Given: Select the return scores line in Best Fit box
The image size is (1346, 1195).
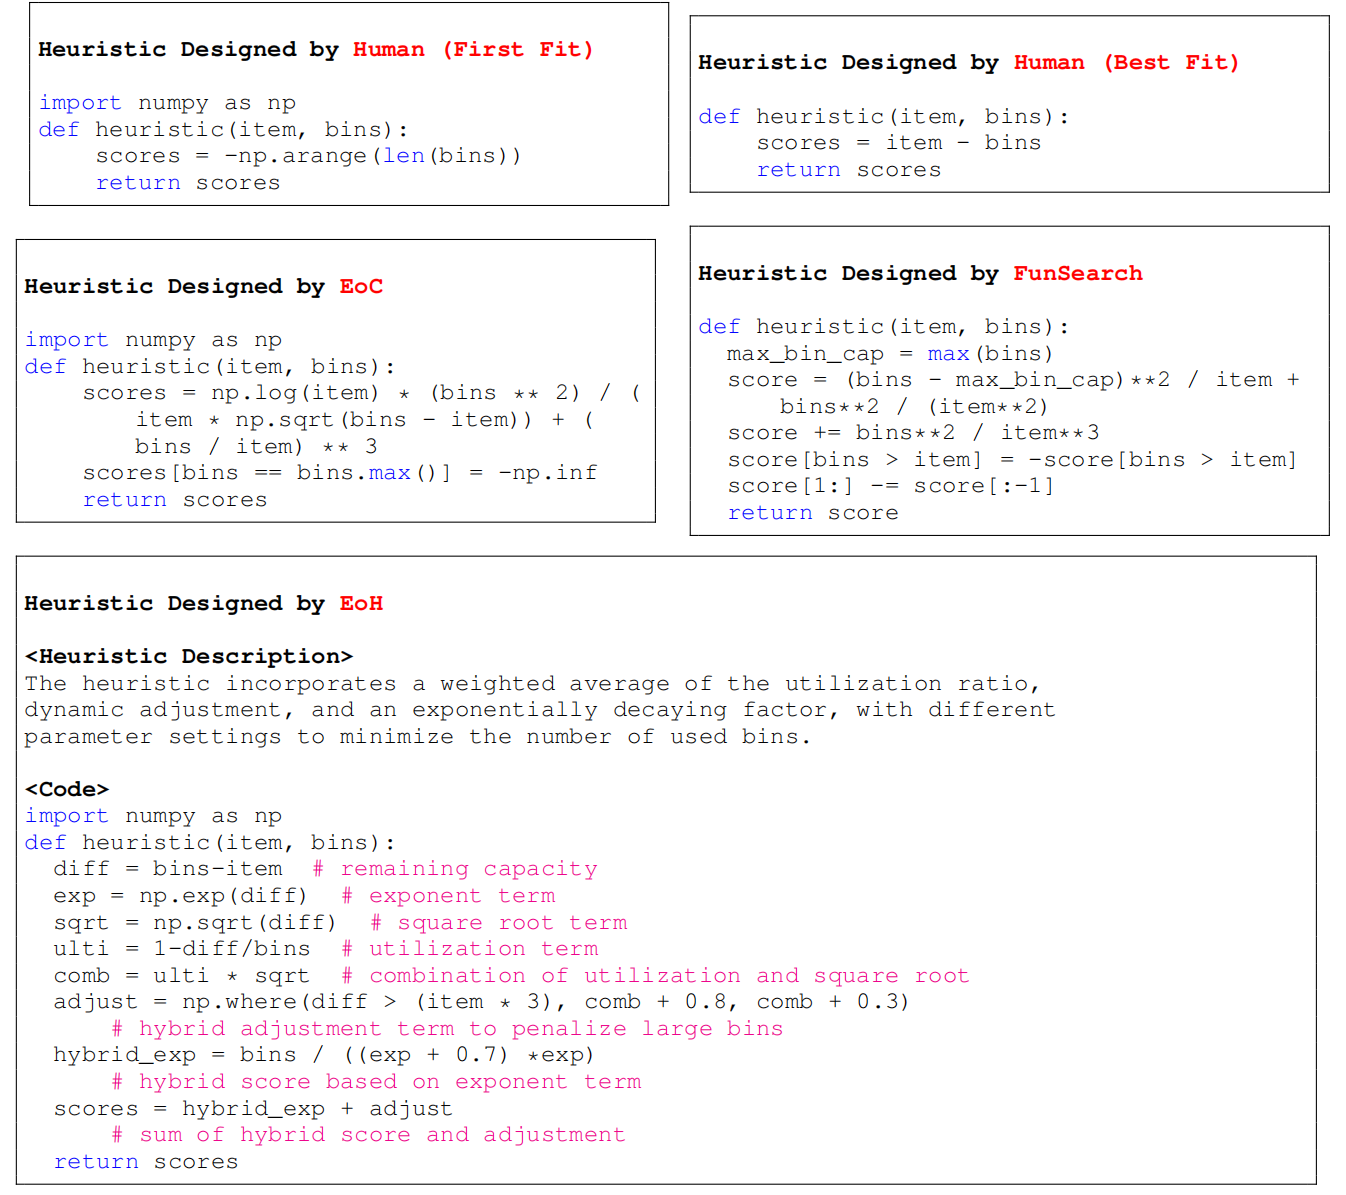Looking at the screenshot, I should (x=849, y=169).
